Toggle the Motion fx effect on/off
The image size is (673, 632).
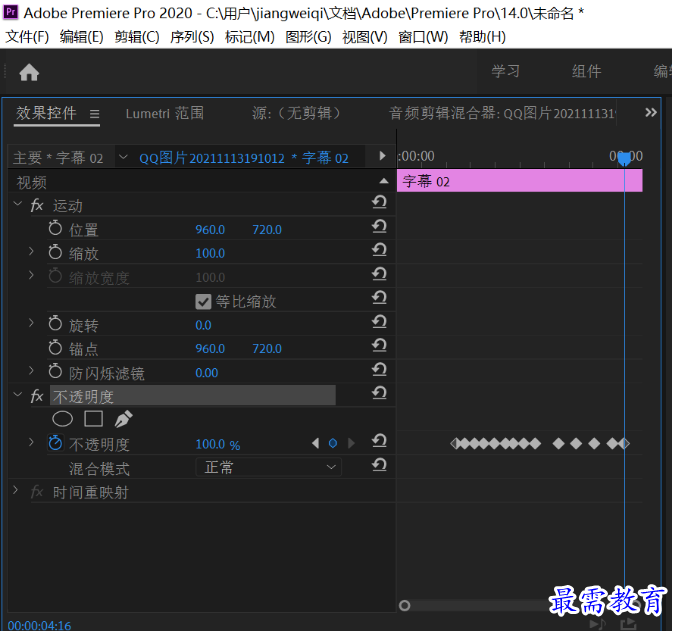coord(37,205)
